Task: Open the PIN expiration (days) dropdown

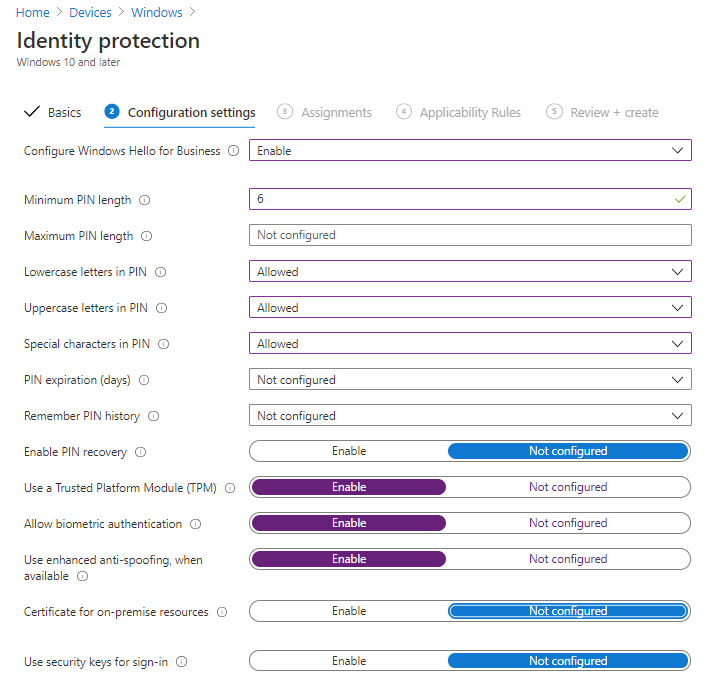Action: point(470,380)
